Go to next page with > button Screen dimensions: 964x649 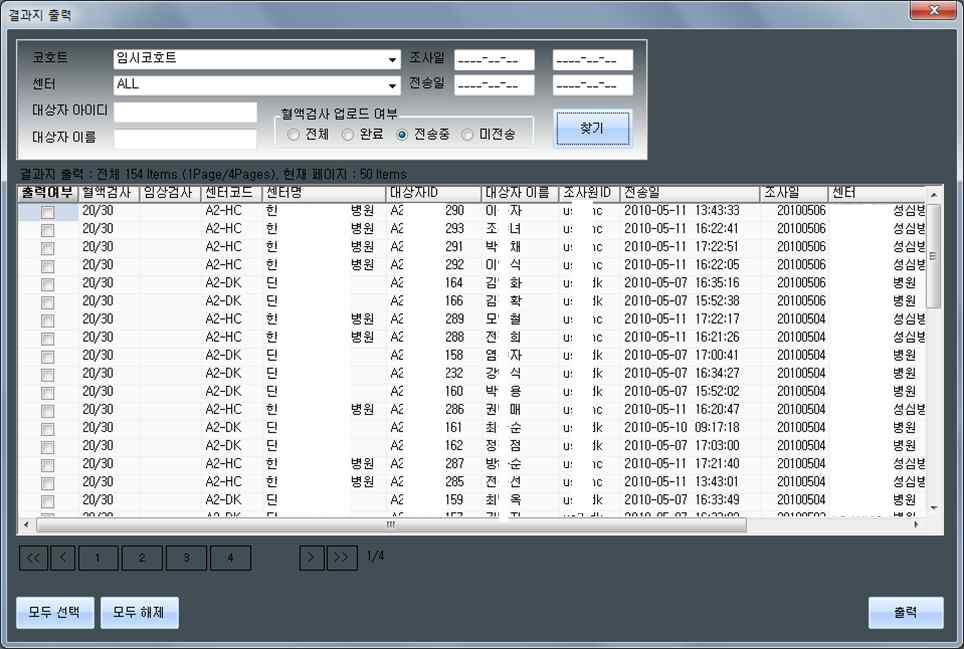(312, 557)
